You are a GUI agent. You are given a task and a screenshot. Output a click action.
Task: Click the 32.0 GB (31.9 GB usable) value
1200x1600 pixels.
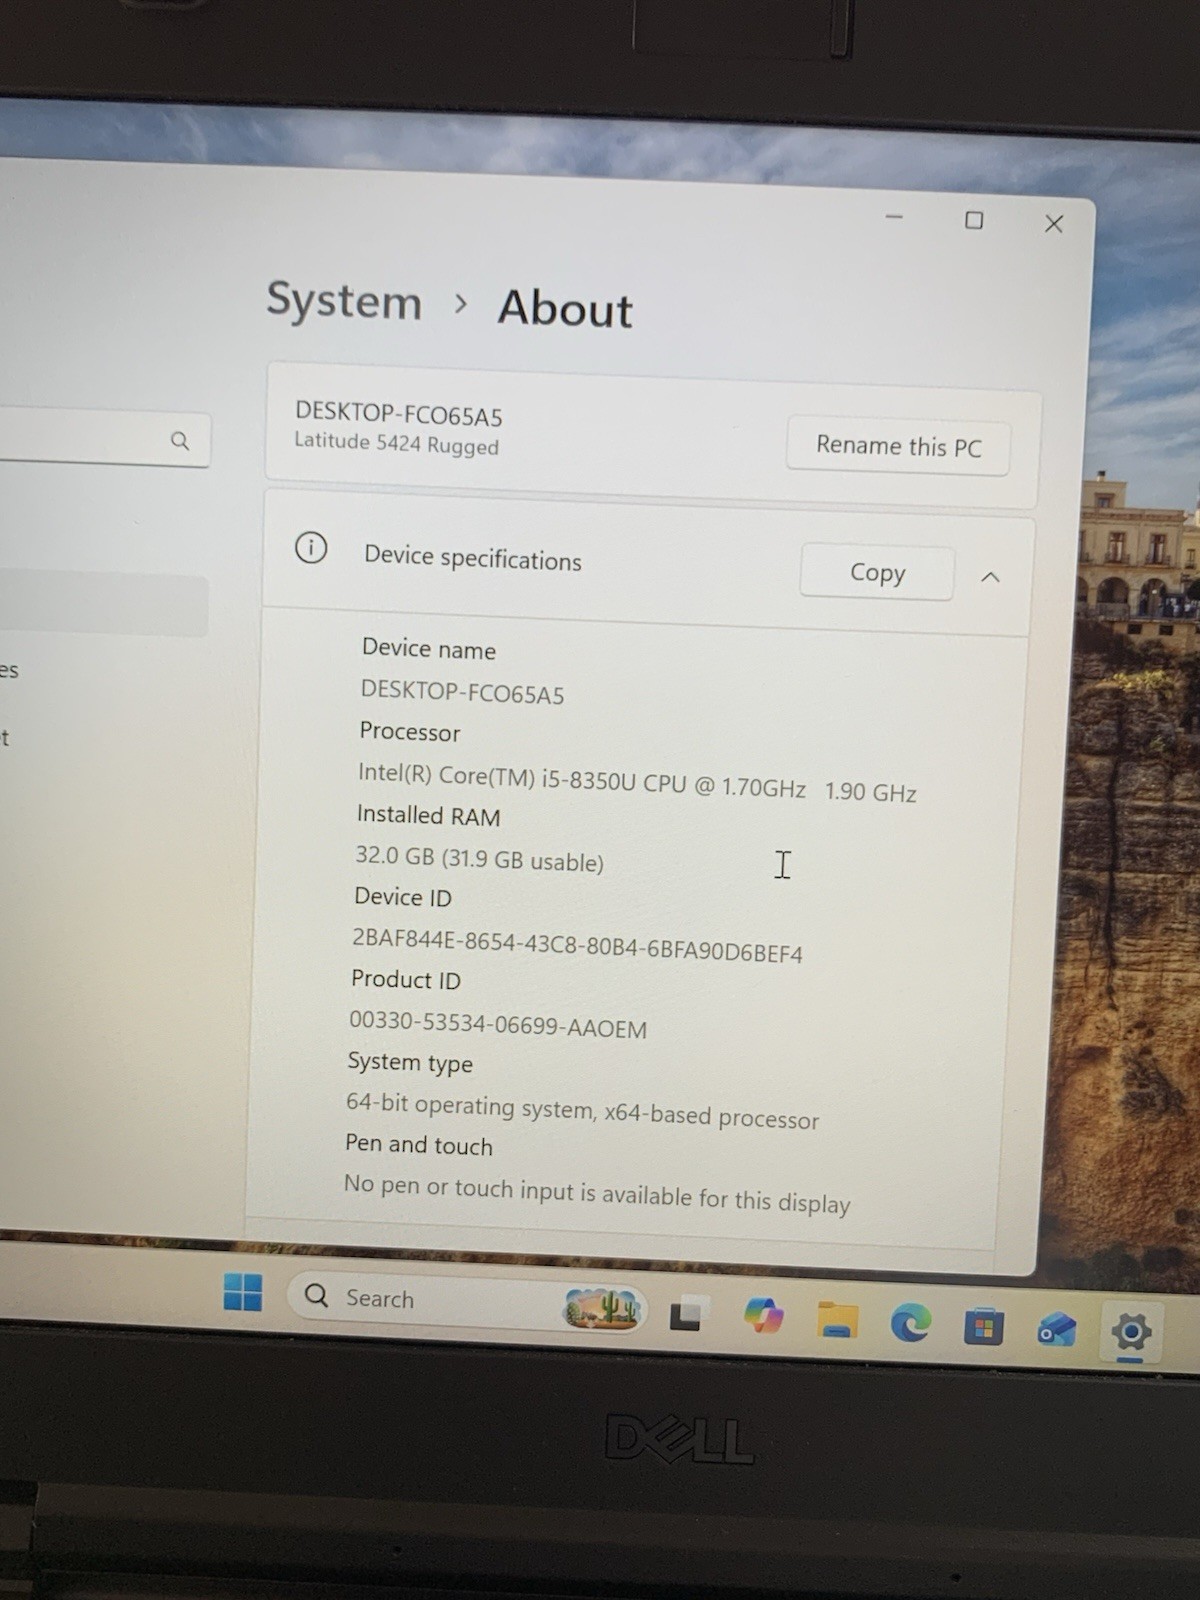(479, 859)
